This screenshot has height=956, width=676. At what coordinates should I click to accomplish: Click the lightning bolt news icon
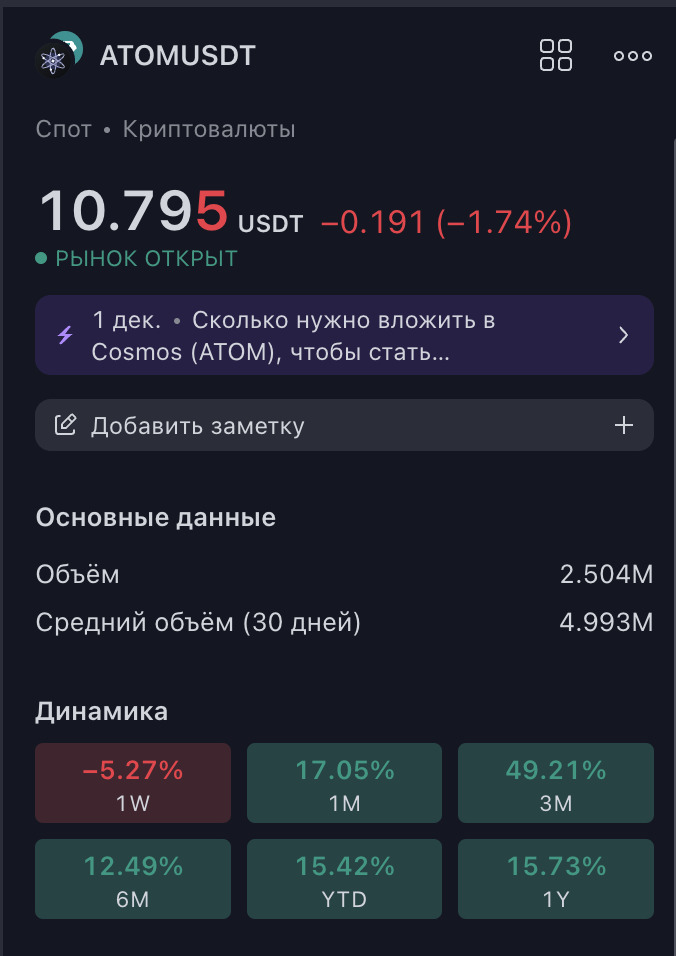(x=65, y=335)
